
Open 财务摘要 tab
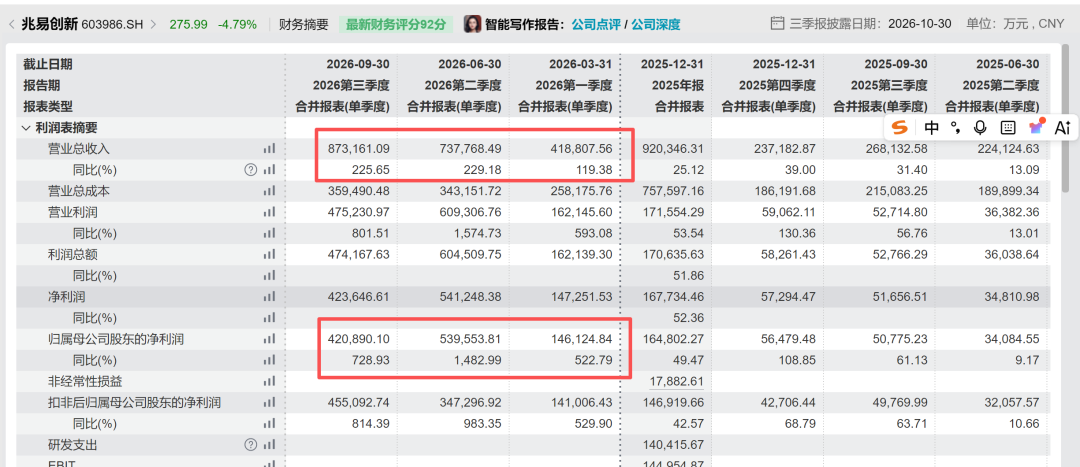[302, 24]
